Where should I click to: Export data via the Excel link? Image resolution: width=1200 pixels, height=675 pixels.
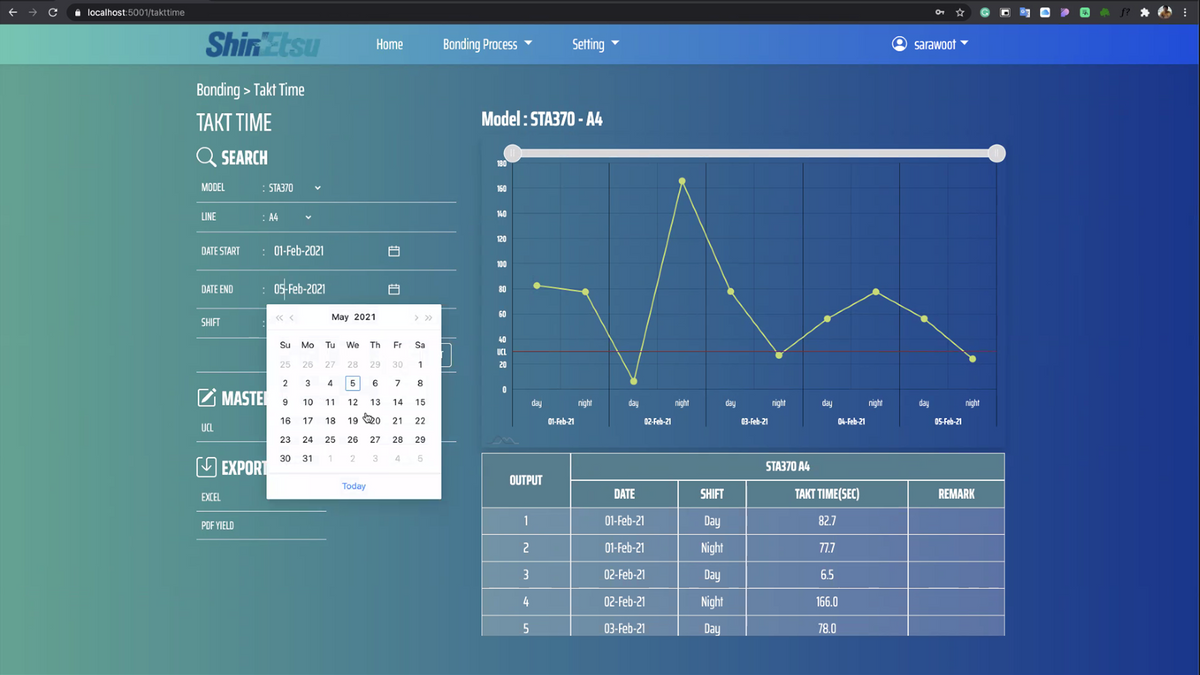coord(211,497)
